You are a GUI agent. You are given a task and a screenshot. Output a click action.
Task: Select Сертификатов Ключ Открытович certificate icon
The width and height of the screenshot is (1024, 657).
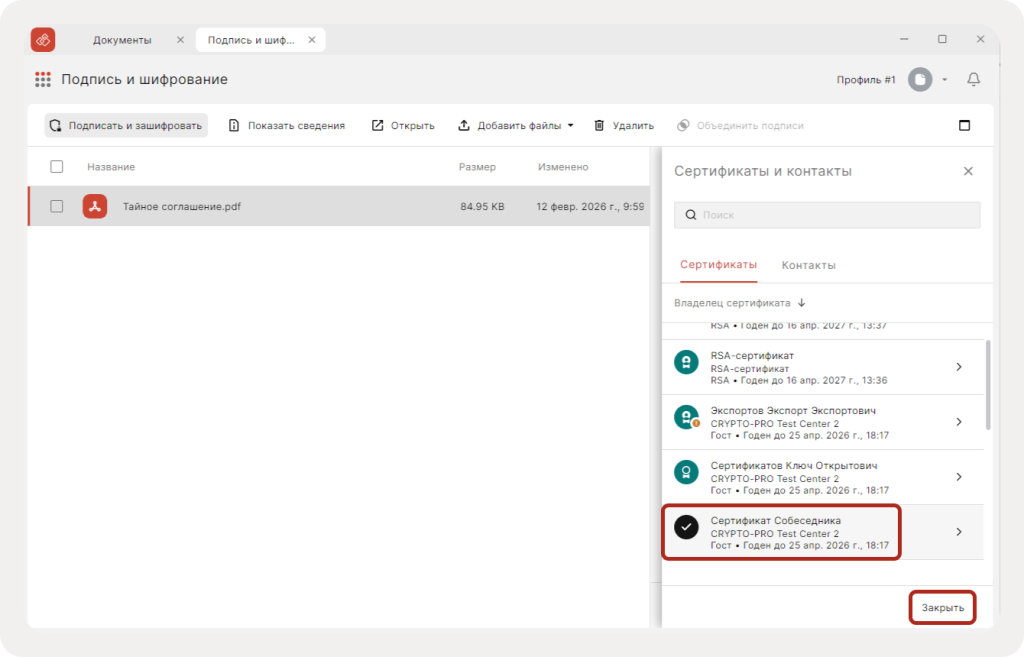click(686, 472)
